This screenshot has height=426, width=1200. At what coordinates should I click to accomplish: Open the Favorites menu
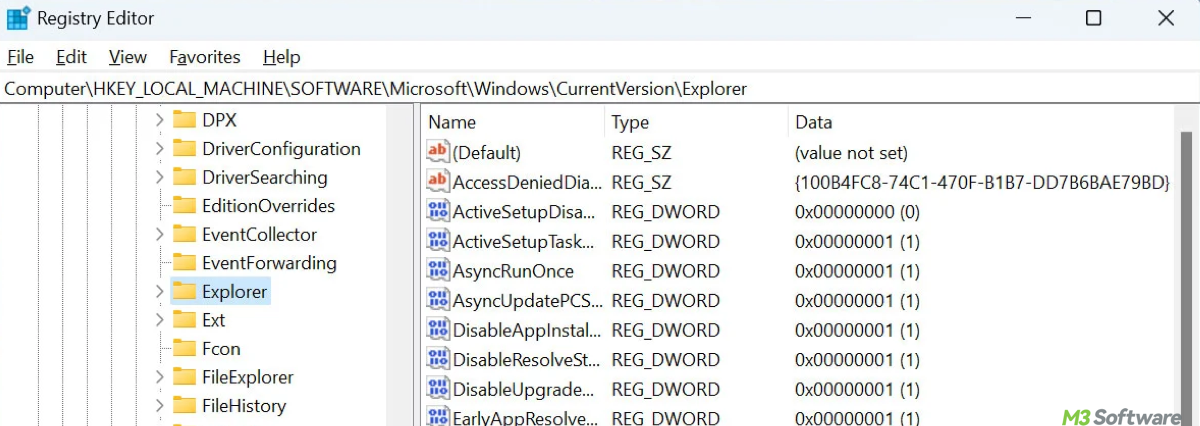[x=205, y=57]
